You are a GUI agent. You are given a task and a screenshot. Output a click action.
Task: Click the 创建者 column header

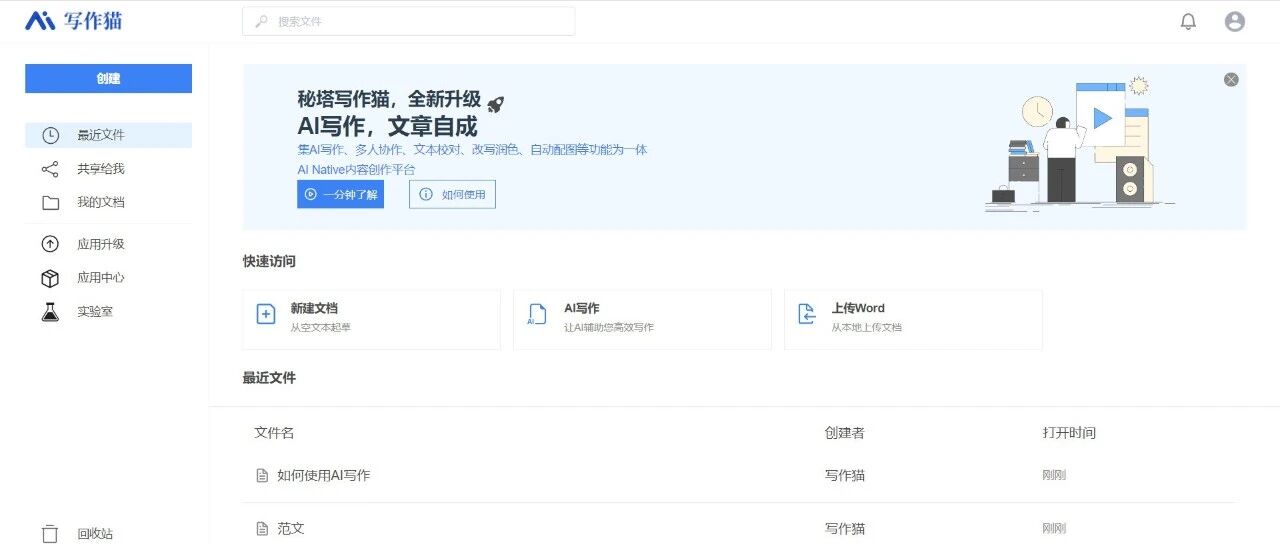pyautogui.click(x=845, y=433)
